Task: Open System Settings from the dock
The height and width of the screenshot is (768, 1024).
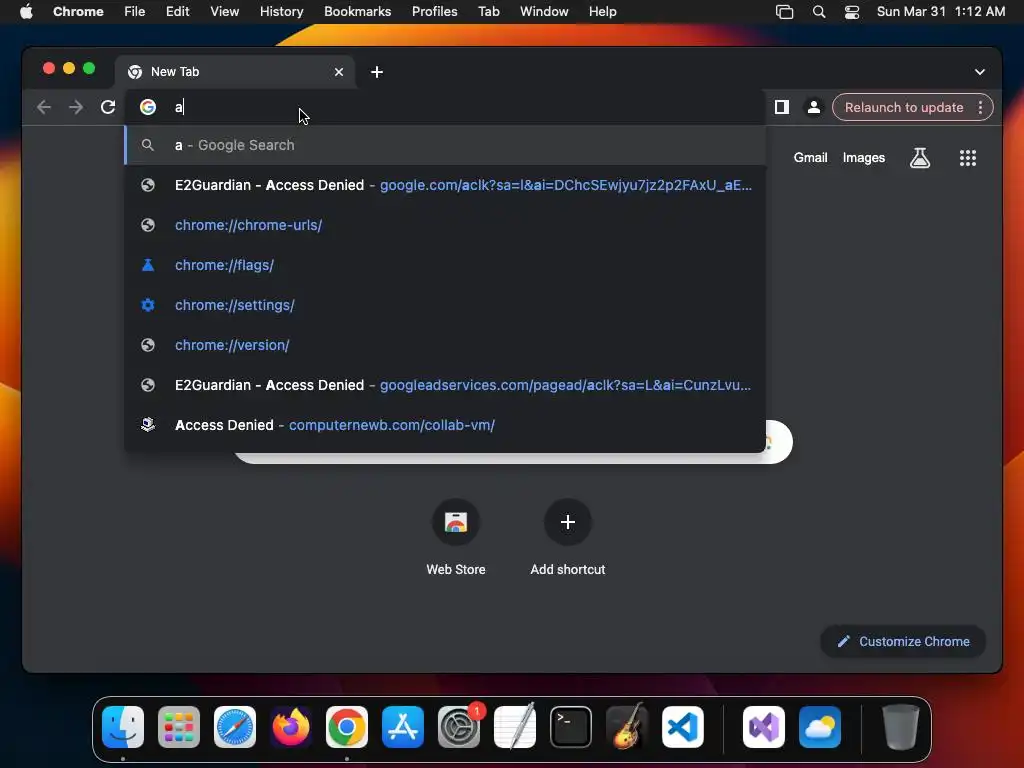Action: 459,727
